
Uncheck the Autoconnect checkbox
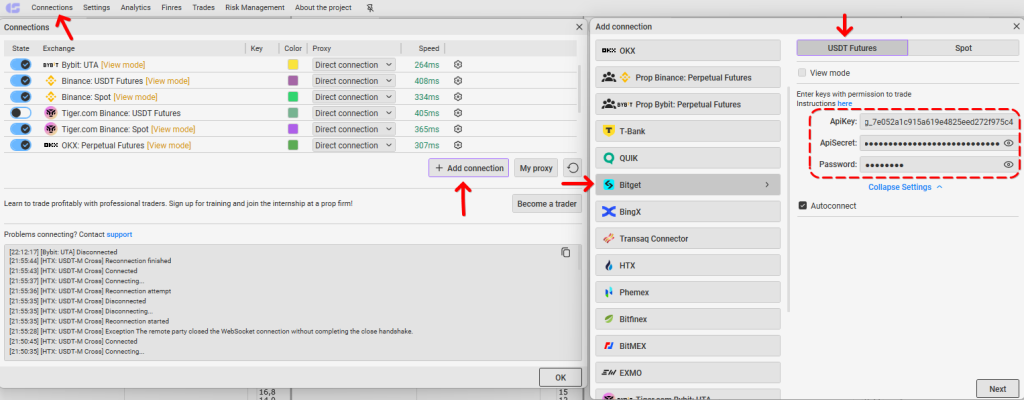click(802, 206)
